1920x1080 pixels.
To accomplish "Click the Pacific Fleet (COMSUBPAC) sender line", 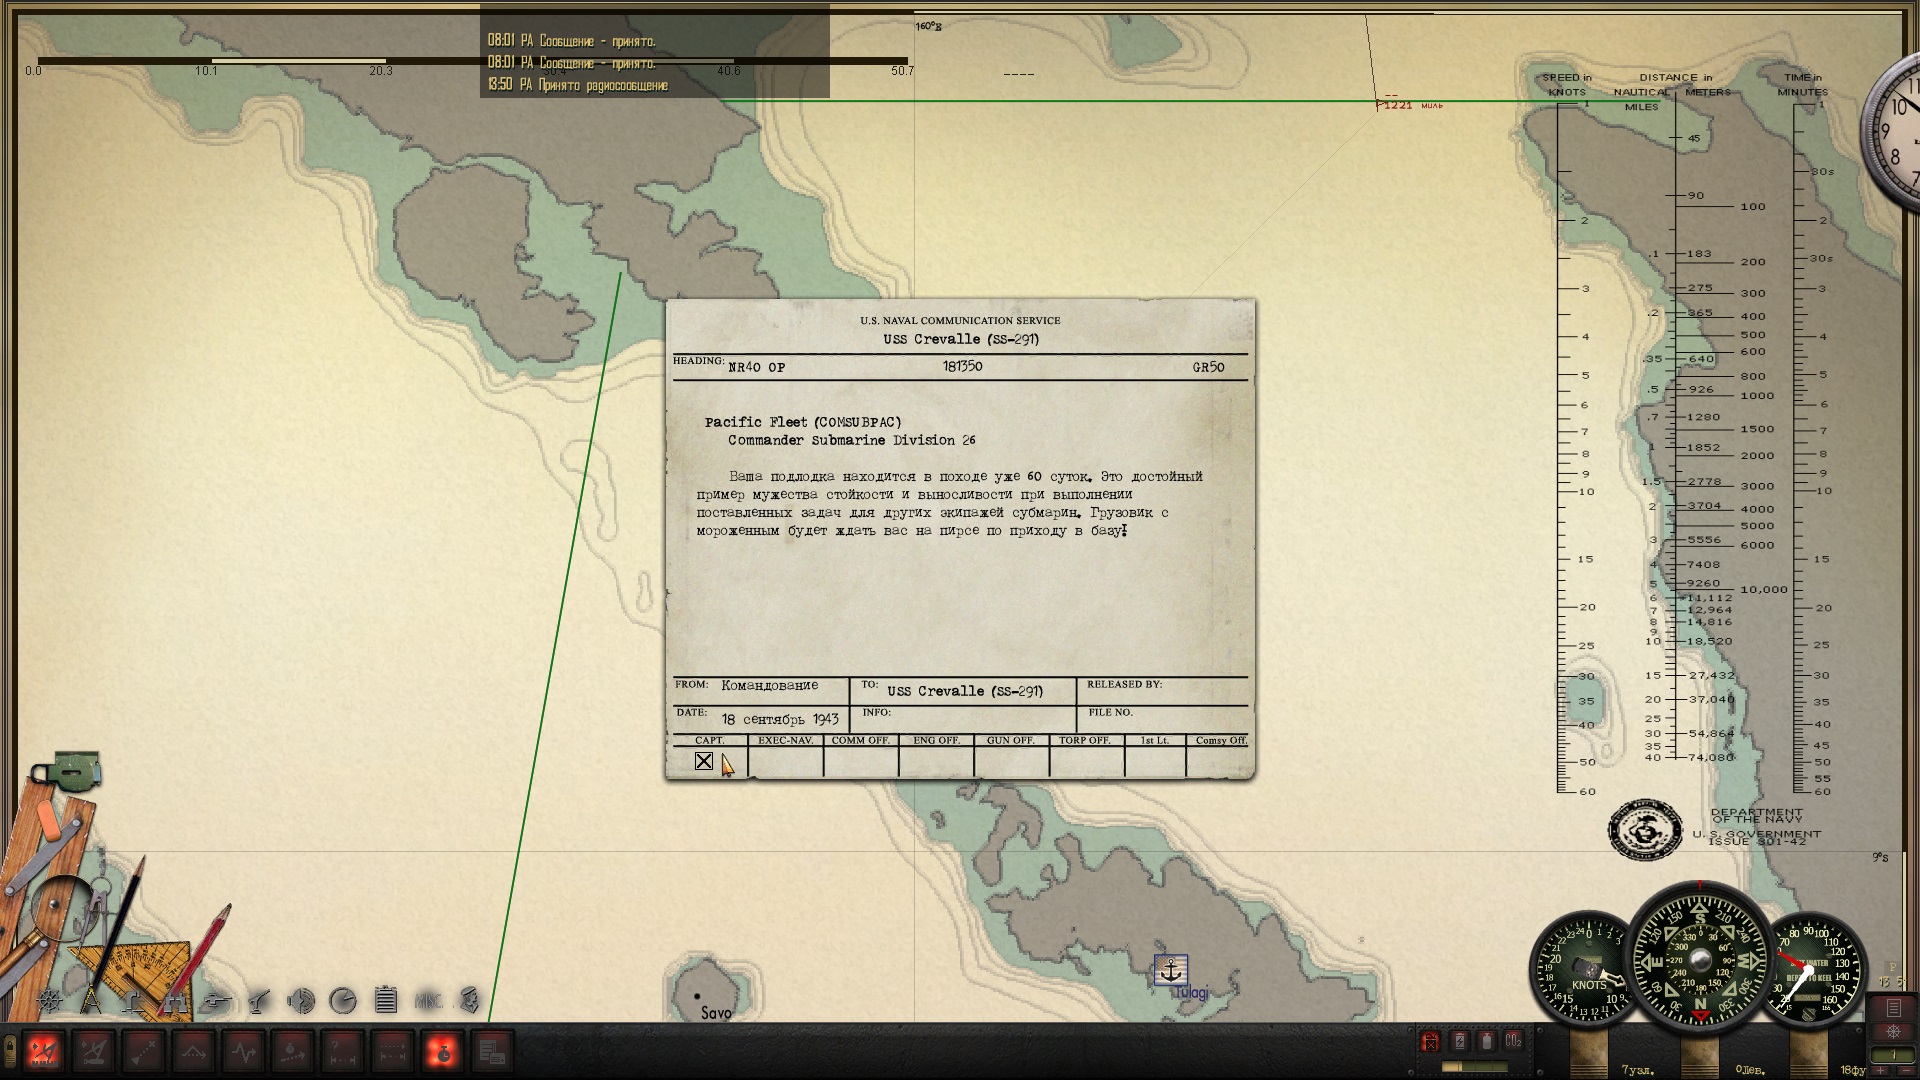I will 803,422.
